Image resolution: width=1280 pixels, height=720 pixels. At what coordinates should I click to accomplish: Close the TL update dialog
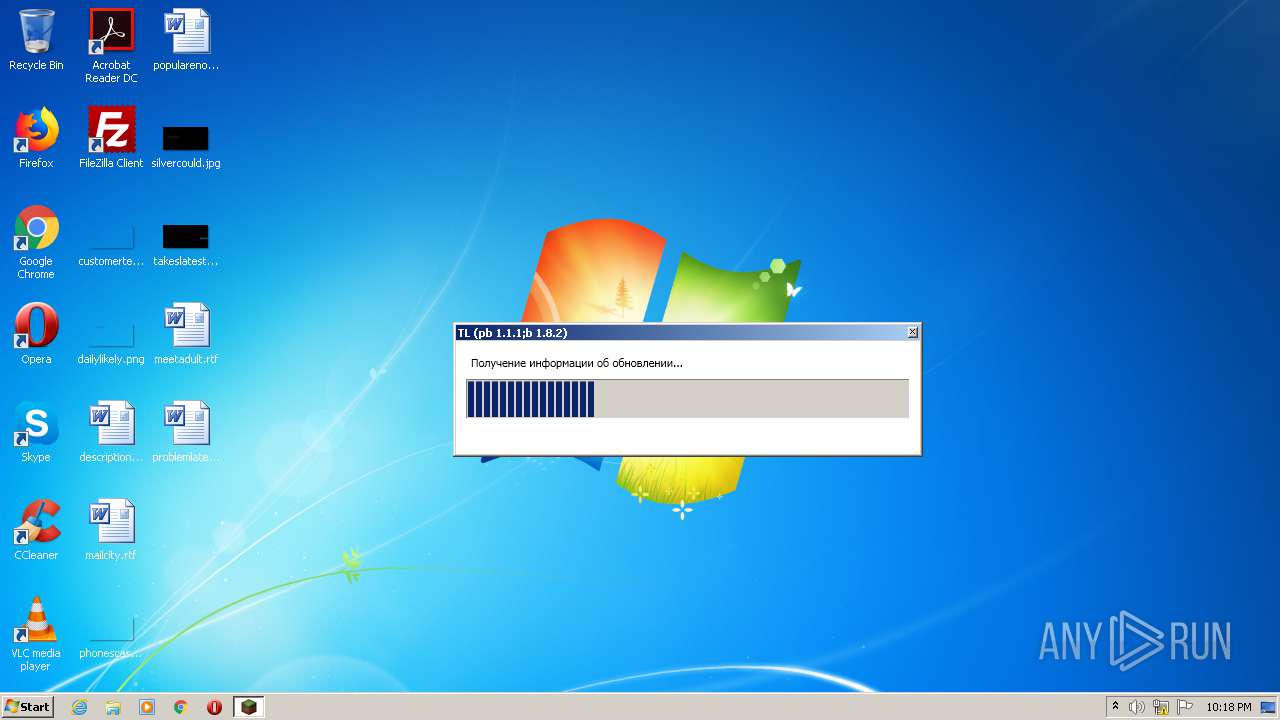pos(912,332)
